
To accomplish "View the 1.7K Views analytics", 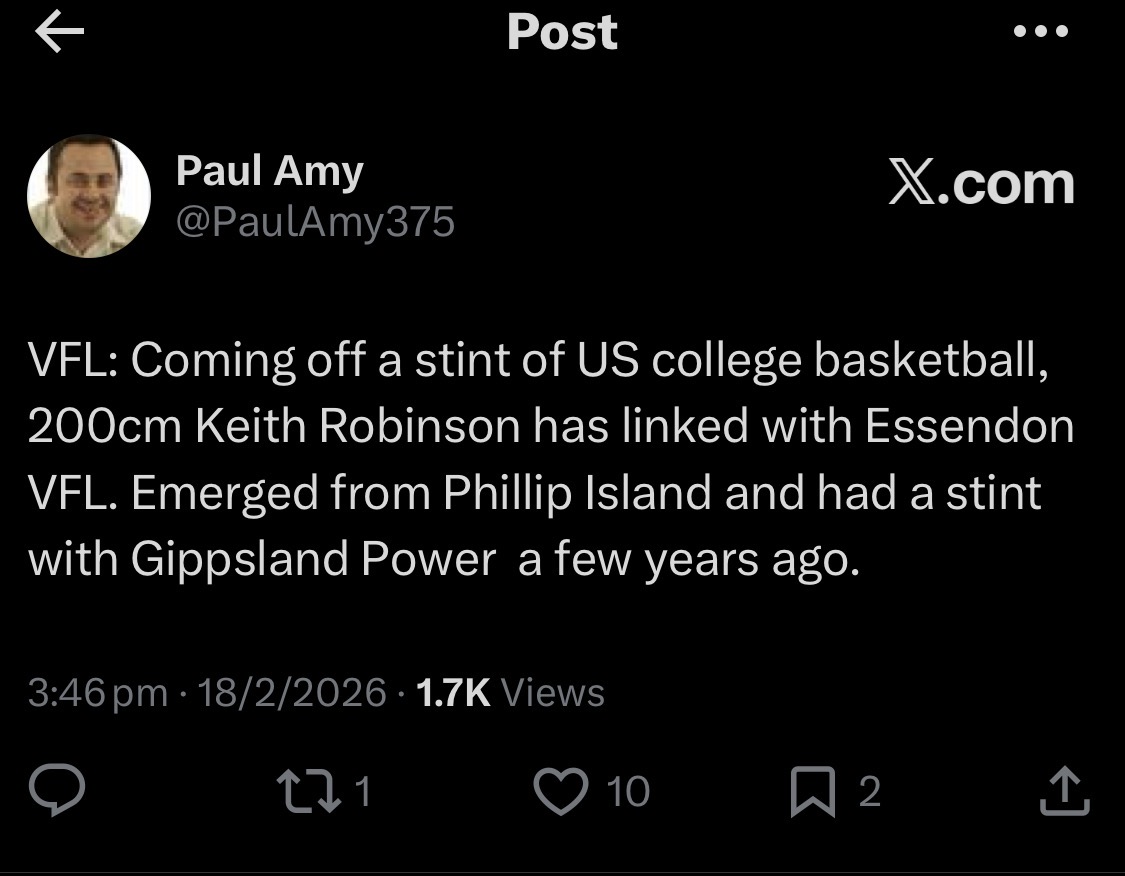I will point(509,692).
